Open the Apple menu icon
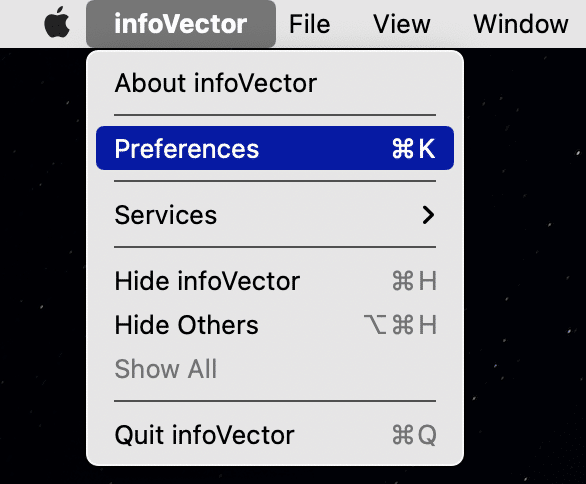The image size is (586, 484). tap(57, 23)
